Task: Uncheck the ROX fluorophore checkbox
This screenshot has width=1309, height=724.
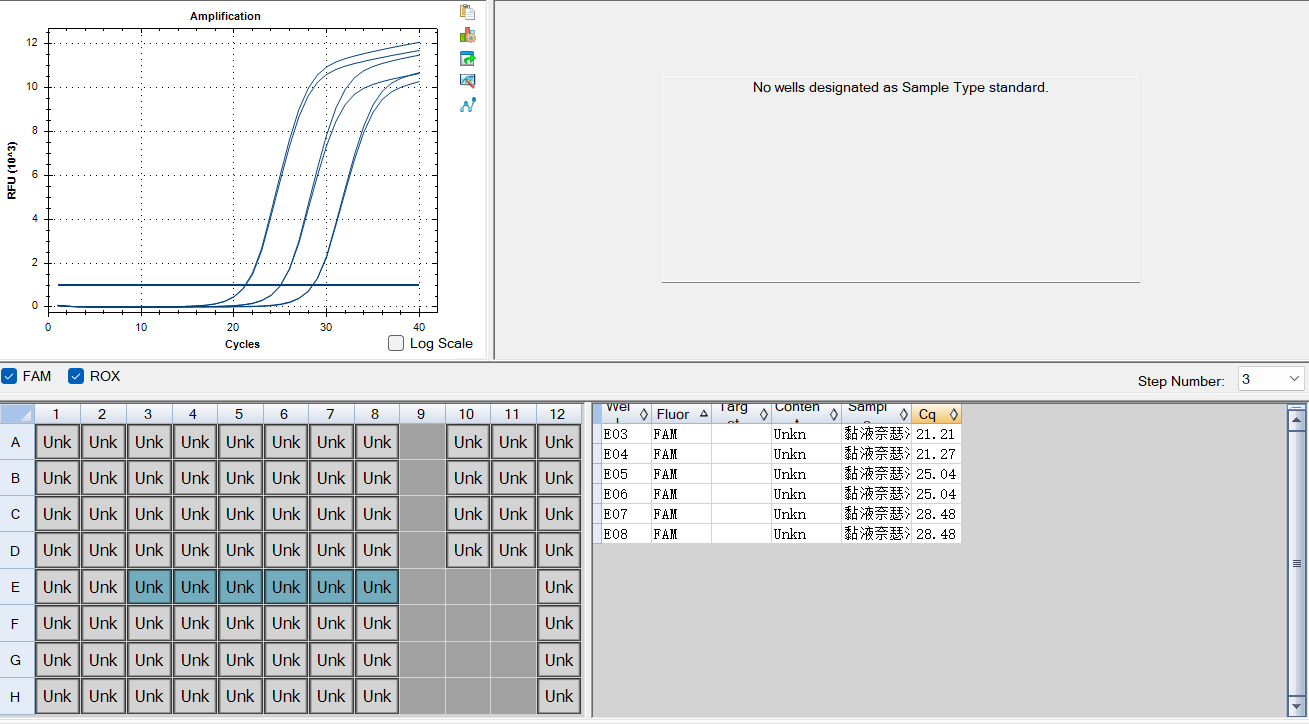Action: click(76, 376)
